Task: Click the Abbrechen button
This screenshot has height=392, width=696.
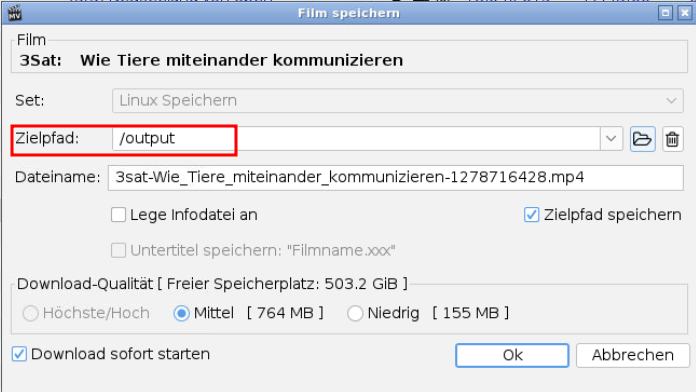Action: point(633,355)
